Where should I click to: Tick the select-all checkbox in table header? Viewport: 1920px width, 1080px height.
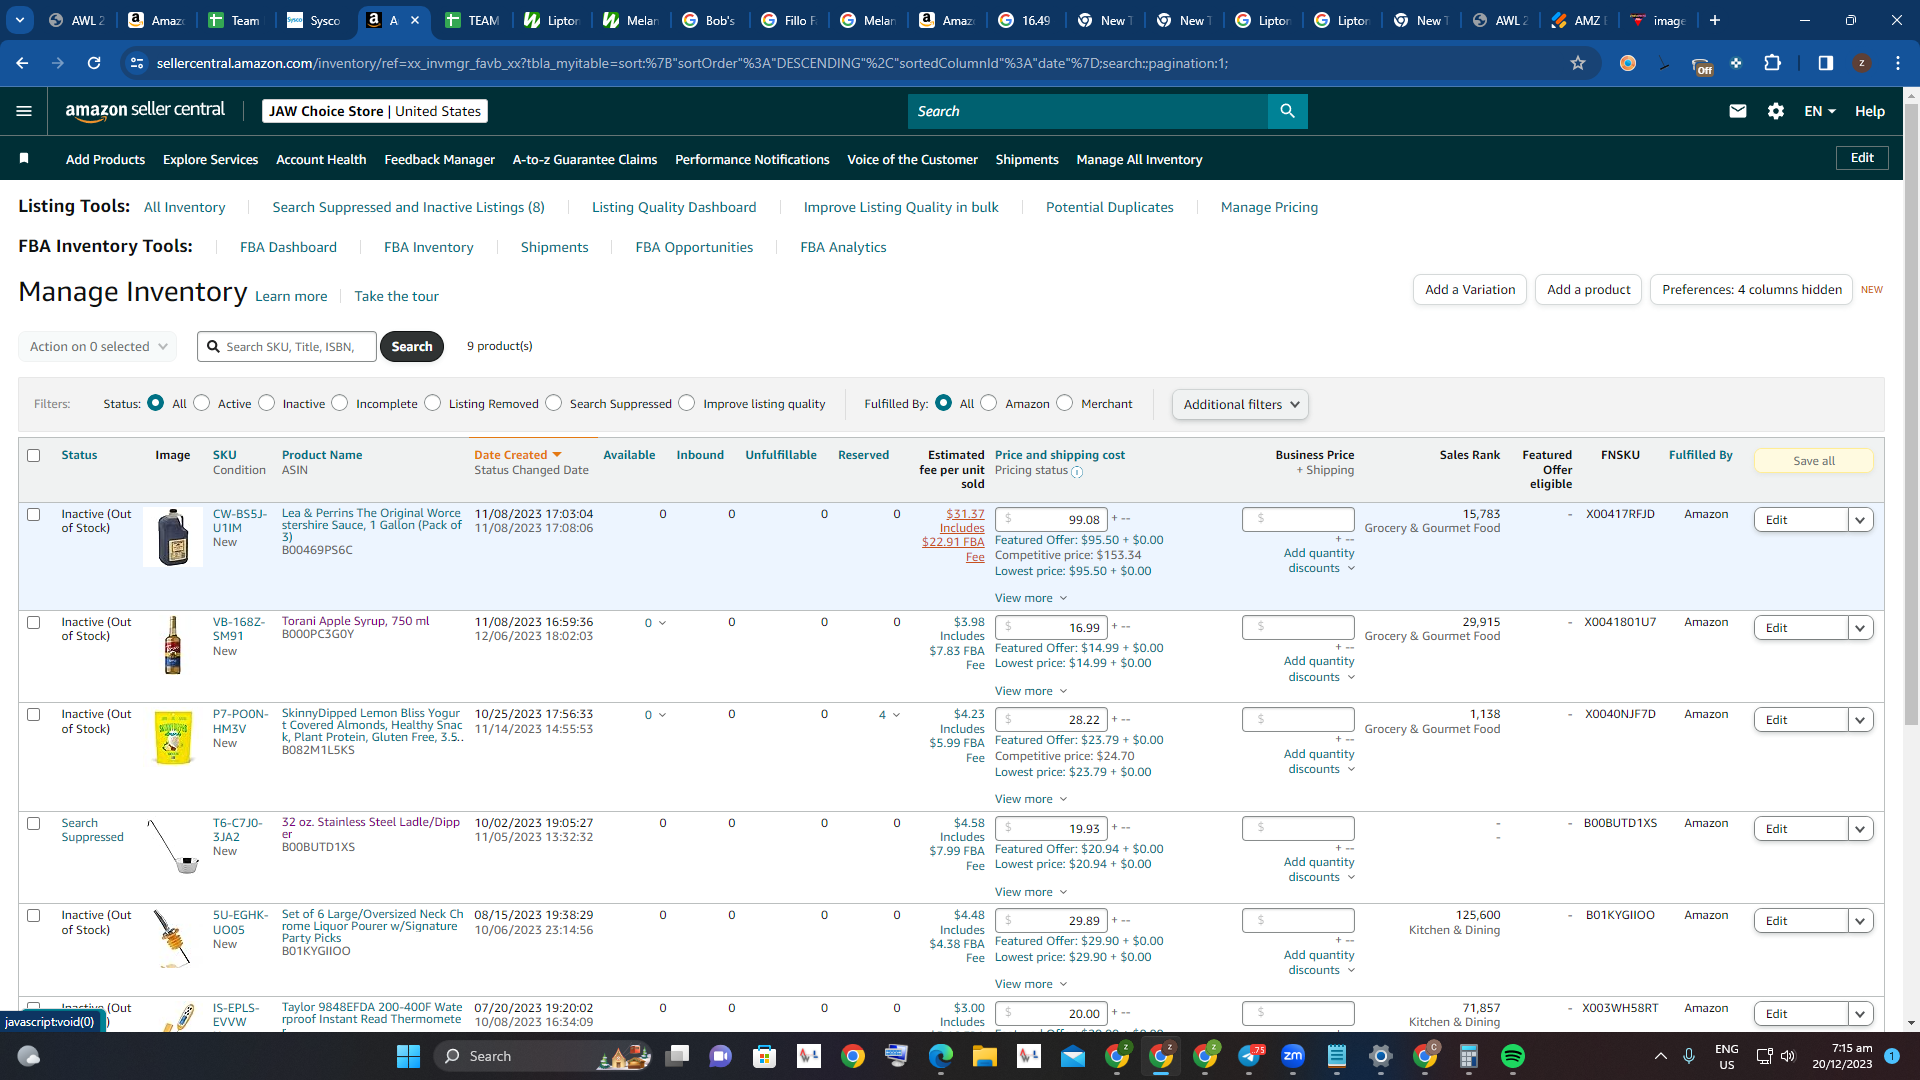[x=33, y=456]
